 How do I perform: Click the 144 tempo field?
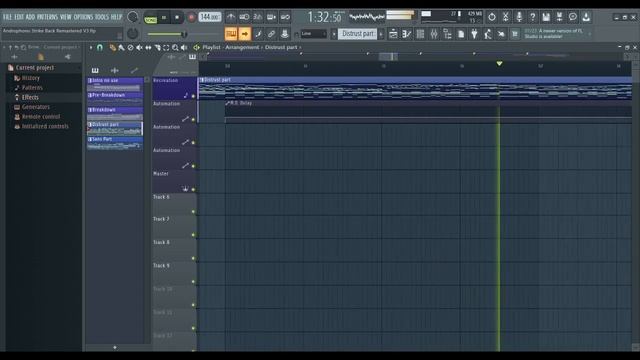pos(210,17)
